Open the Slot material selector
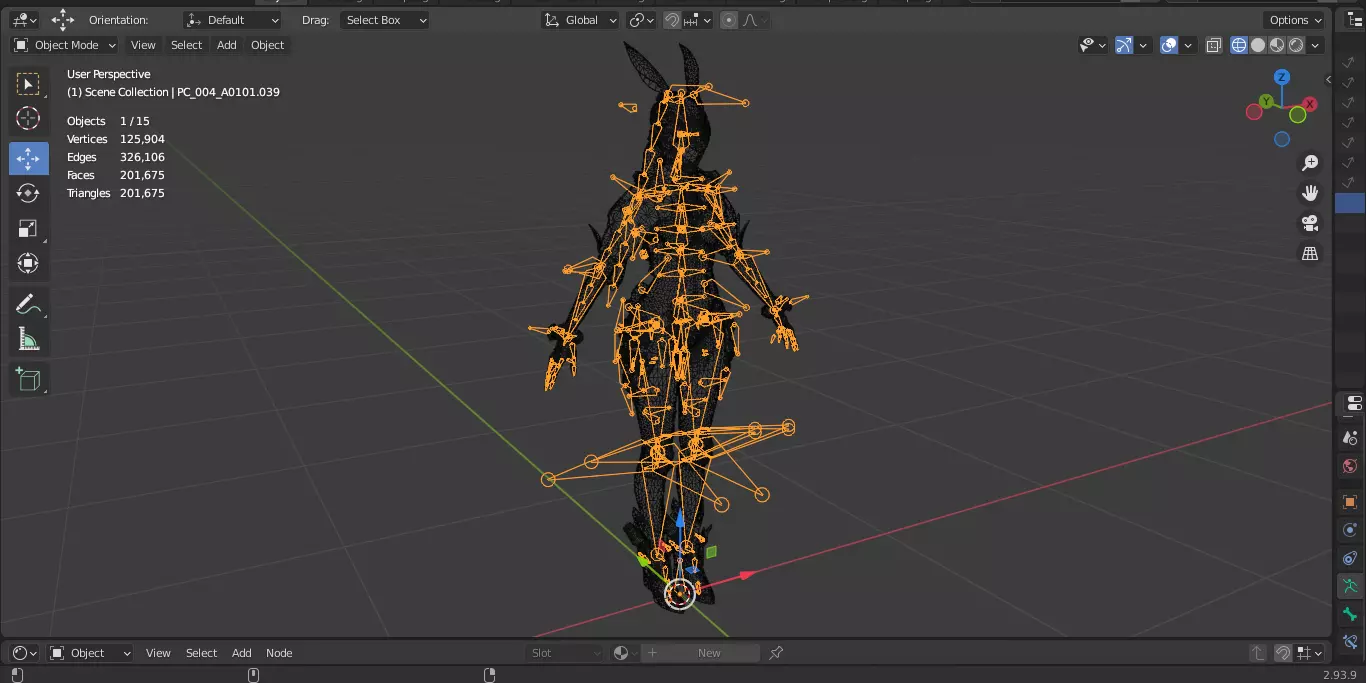The height and width of the screenshot is (683, 1366). tap(566, 653)
